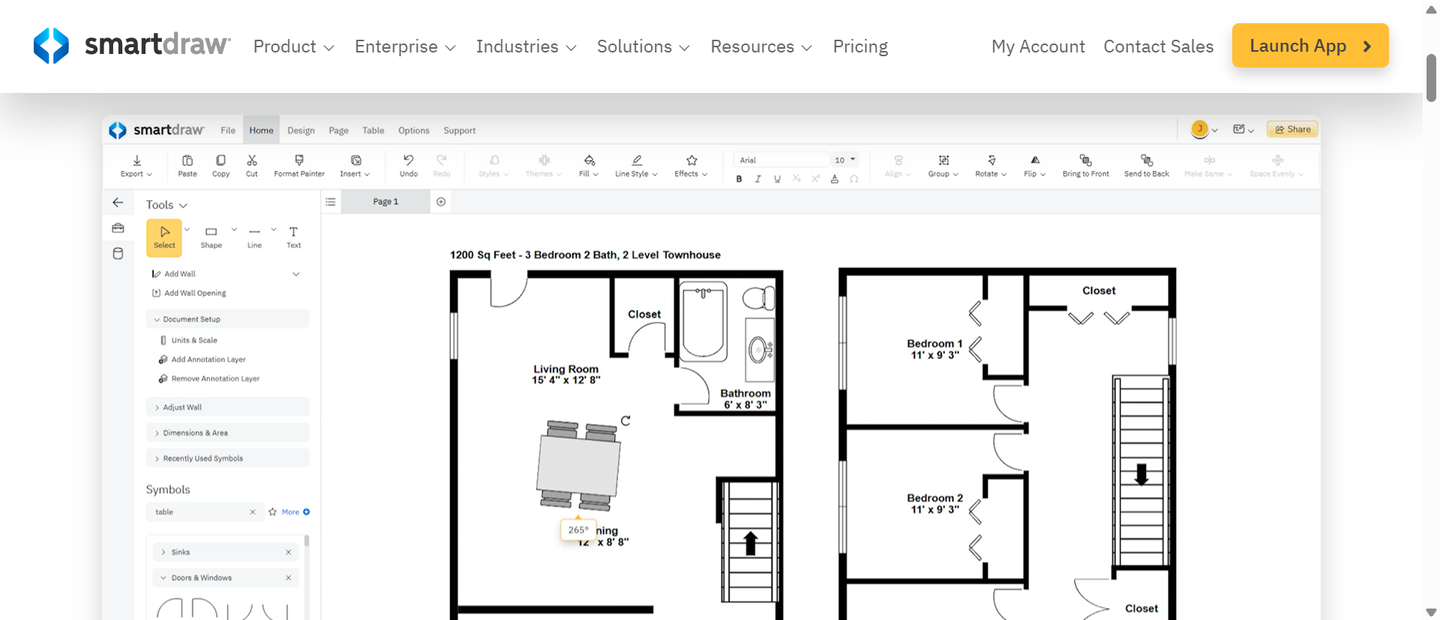Click the star favorites icon near More
Screen dimensions: 1440x620
click(272, 512)
